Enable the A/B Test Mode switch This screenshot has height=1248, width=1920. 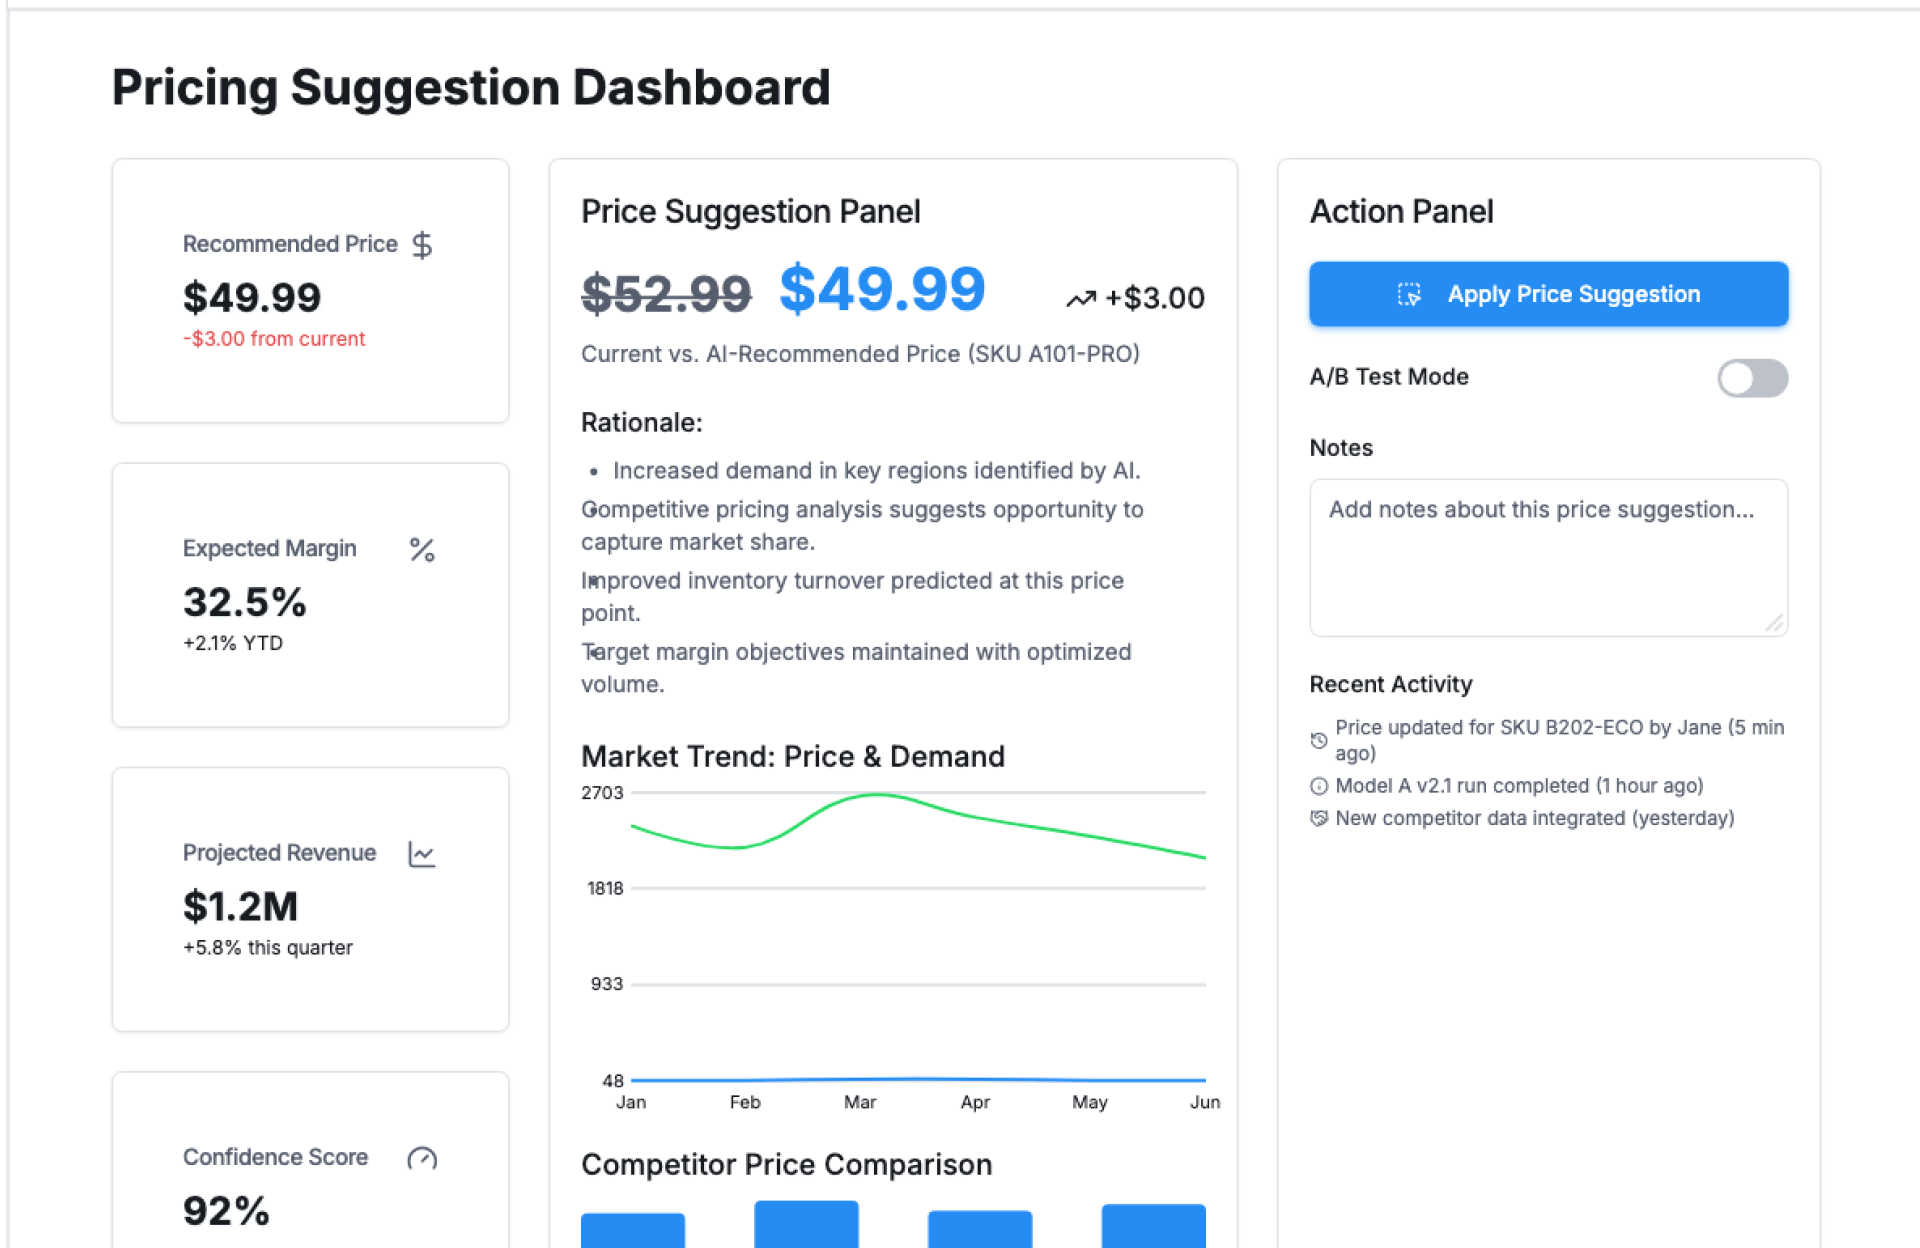pyautogui.click(x=1752, y=378)
